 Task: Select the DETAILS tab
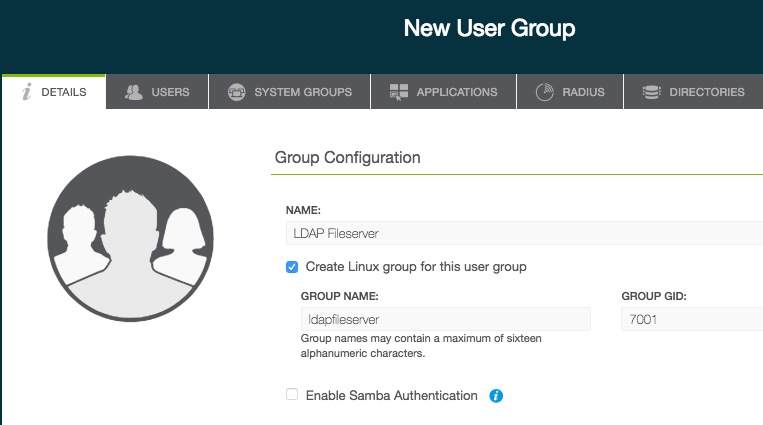(x=54, y=92)
